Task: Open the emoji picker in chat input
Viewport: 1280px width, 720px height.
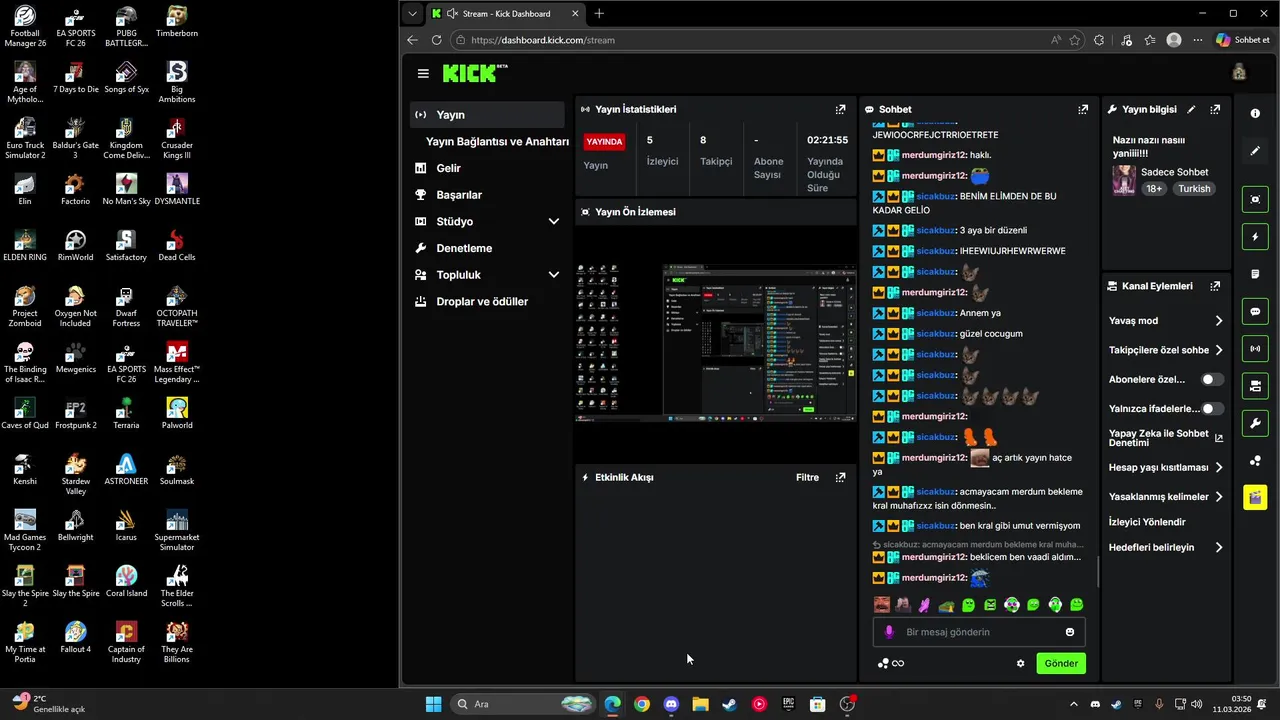Action: point(1070,632)
